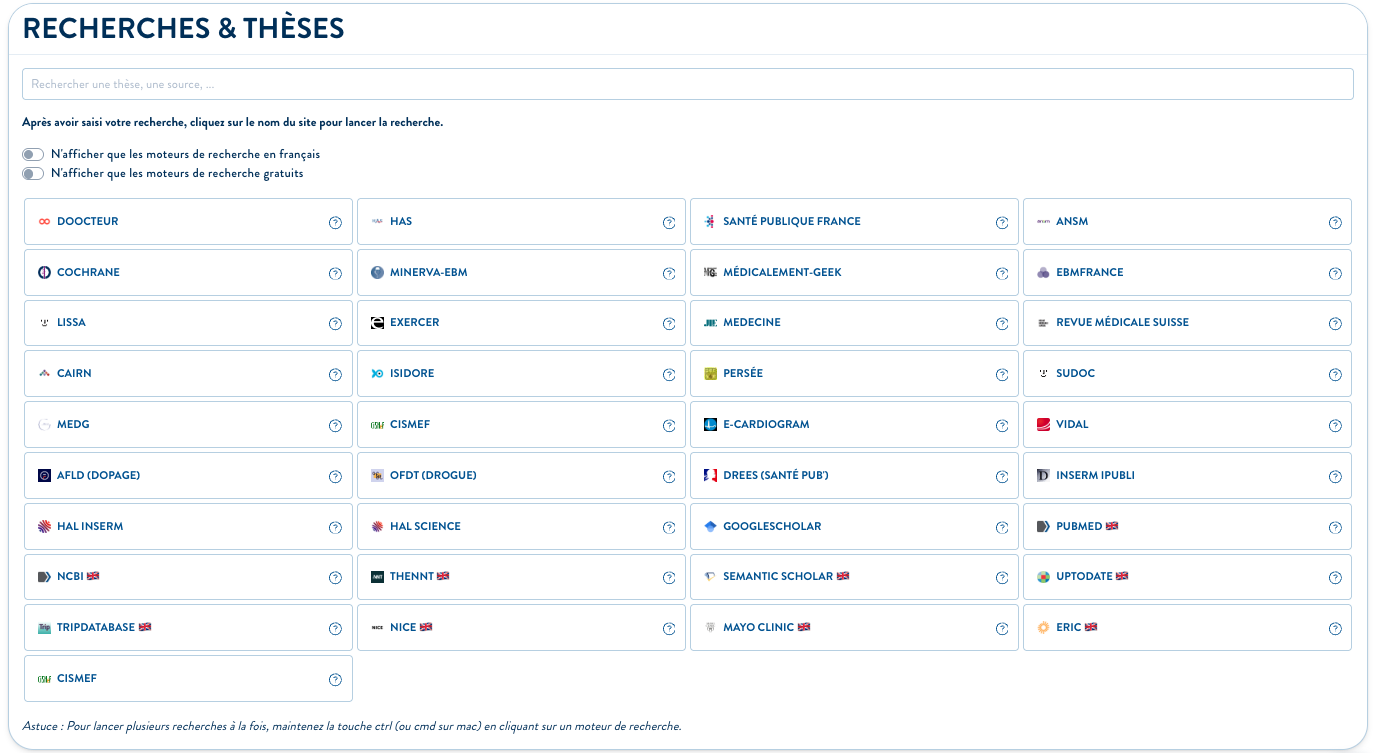Open the HAS search engine
Screen dimensions: 1374x753
pos(401,222)
